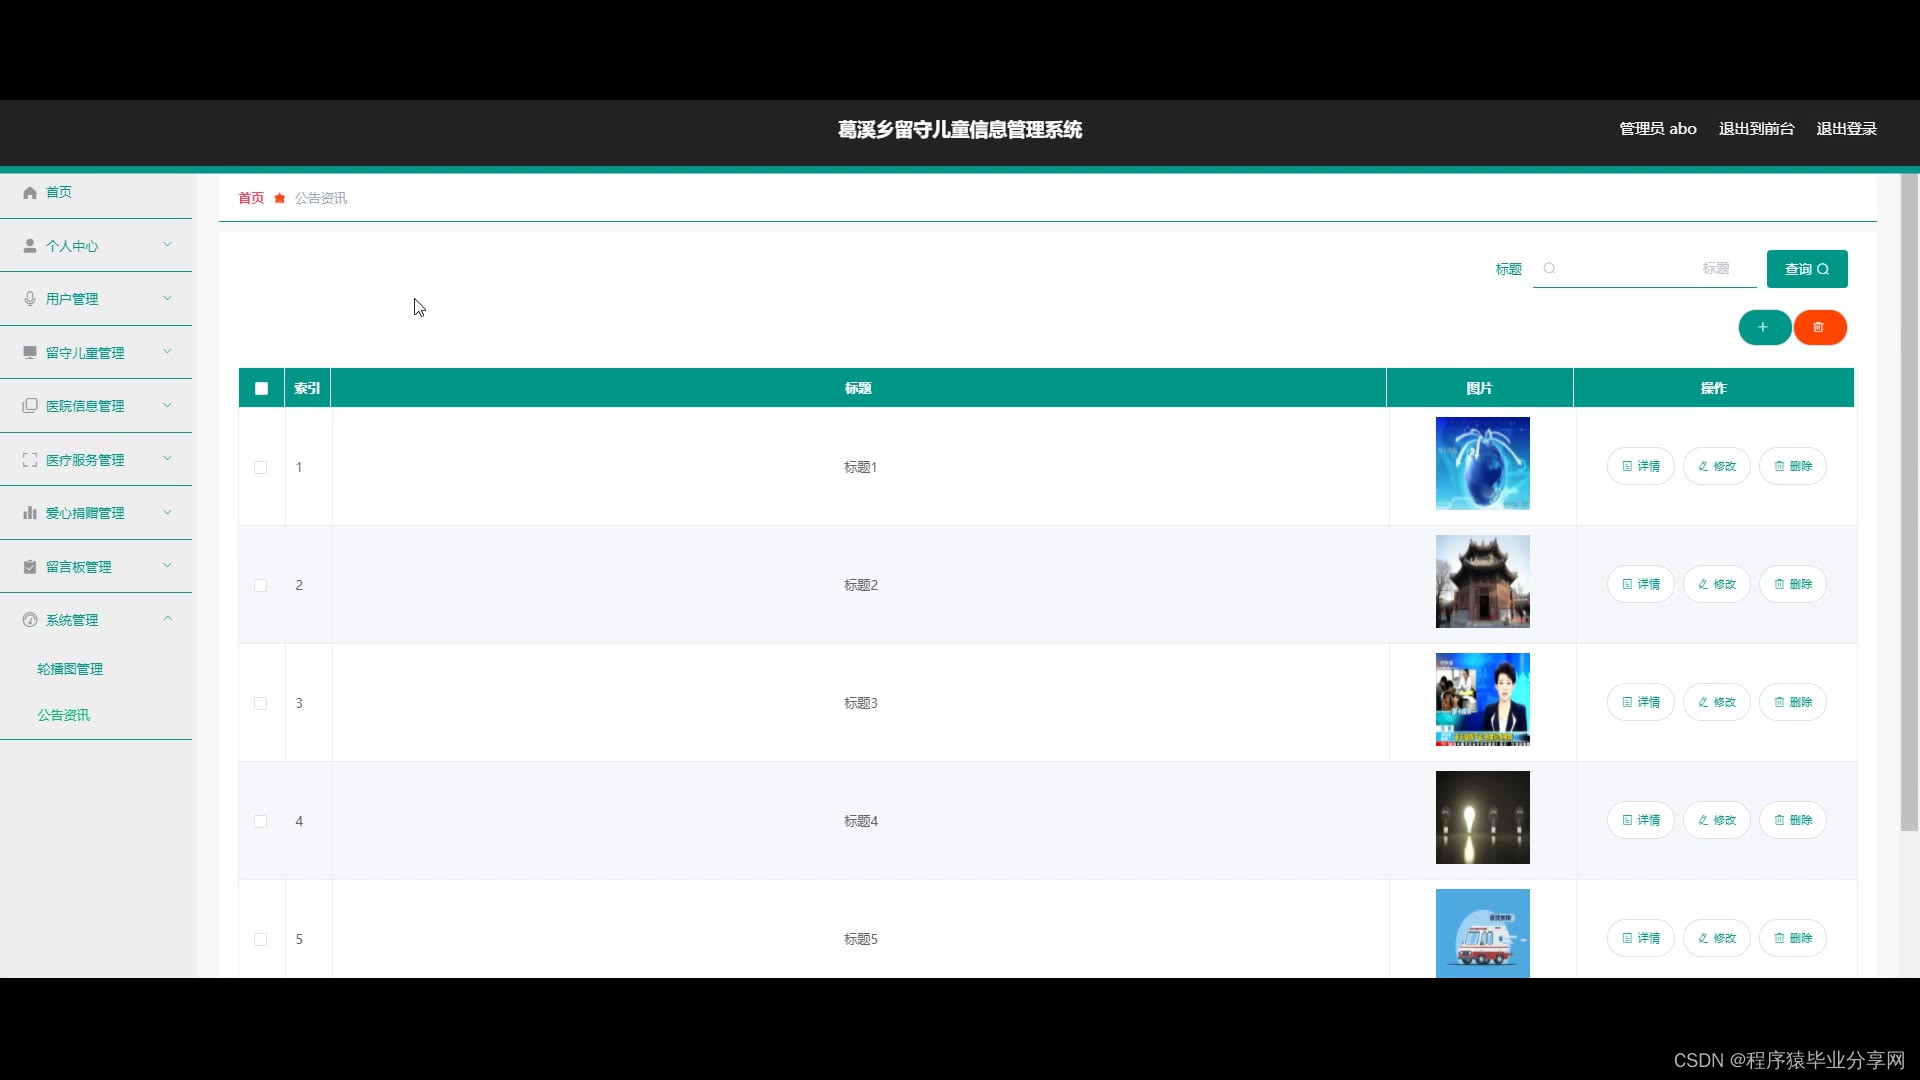Image resolution: width=1920 pixels, height=1080 pixels.
Task: Toggle the select-all checkbox in table header
Action: pyautogui.click(x=261, y=388)
